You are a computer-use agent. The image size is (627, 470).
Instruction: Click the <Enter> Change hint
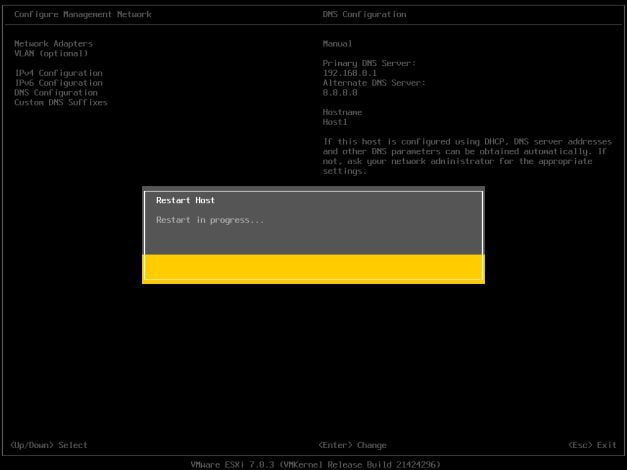point(352,445)
